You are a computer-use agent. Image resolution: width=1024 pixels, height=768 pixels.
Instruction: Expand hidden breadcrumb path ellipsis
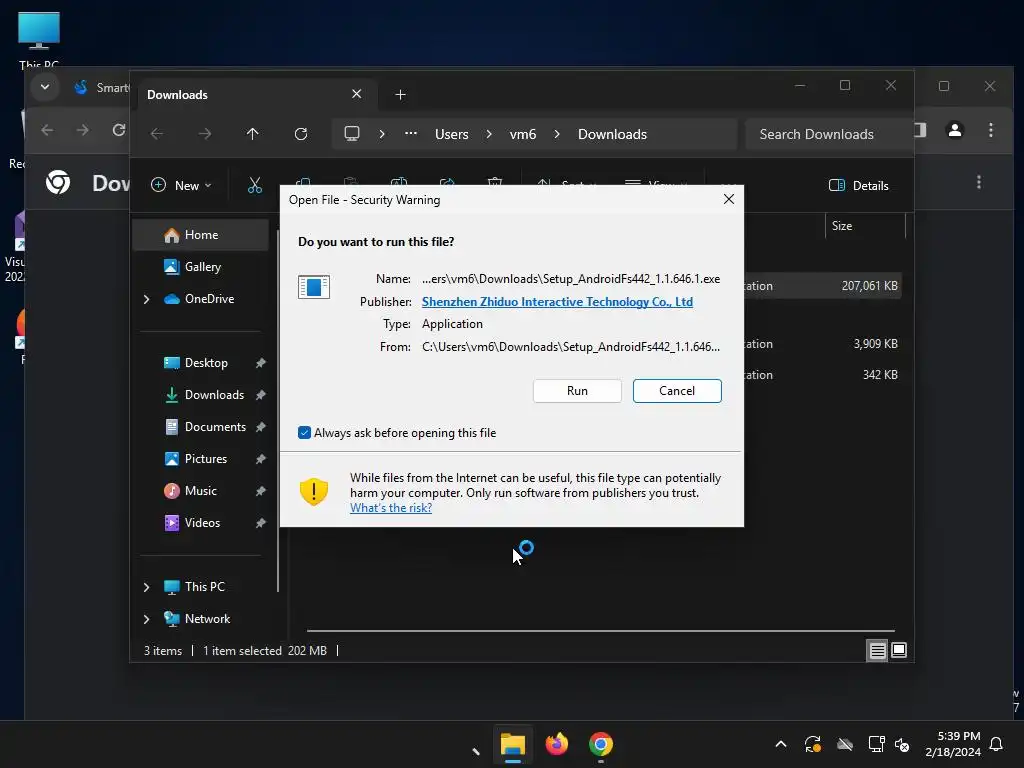[x=411, y=133]
